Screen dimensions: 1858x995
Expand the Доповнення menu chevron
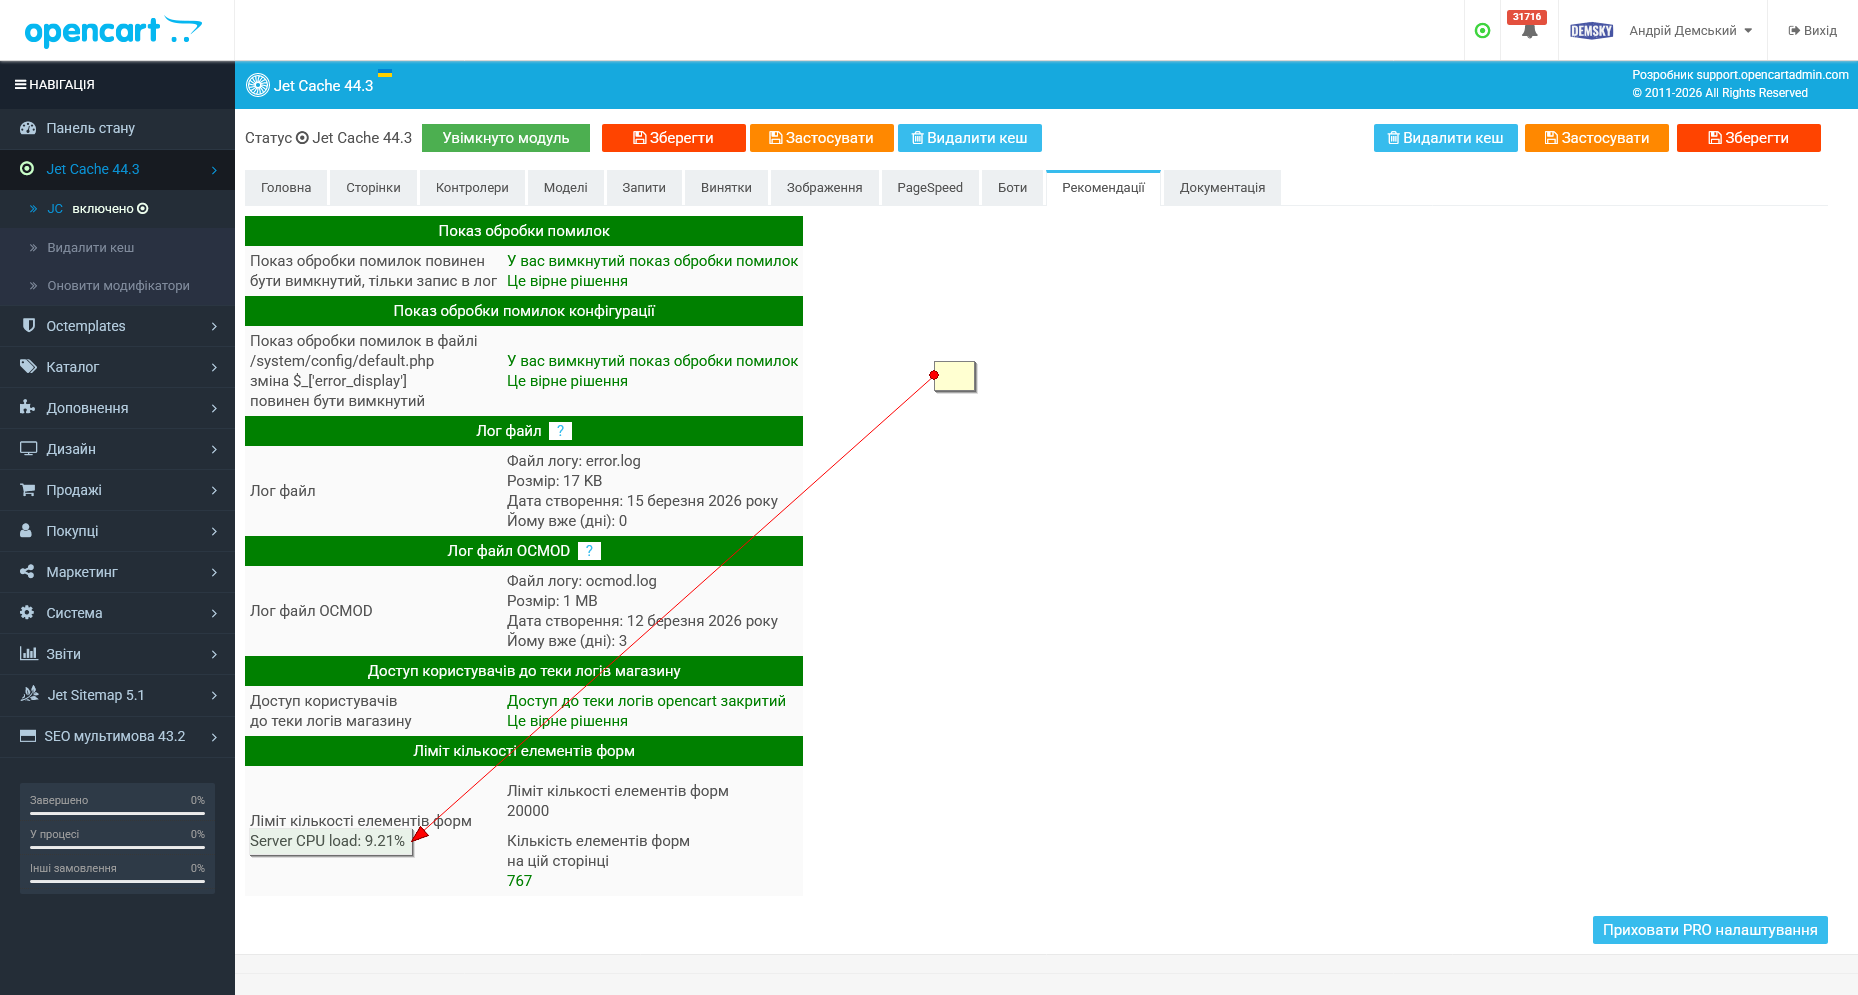214,409
